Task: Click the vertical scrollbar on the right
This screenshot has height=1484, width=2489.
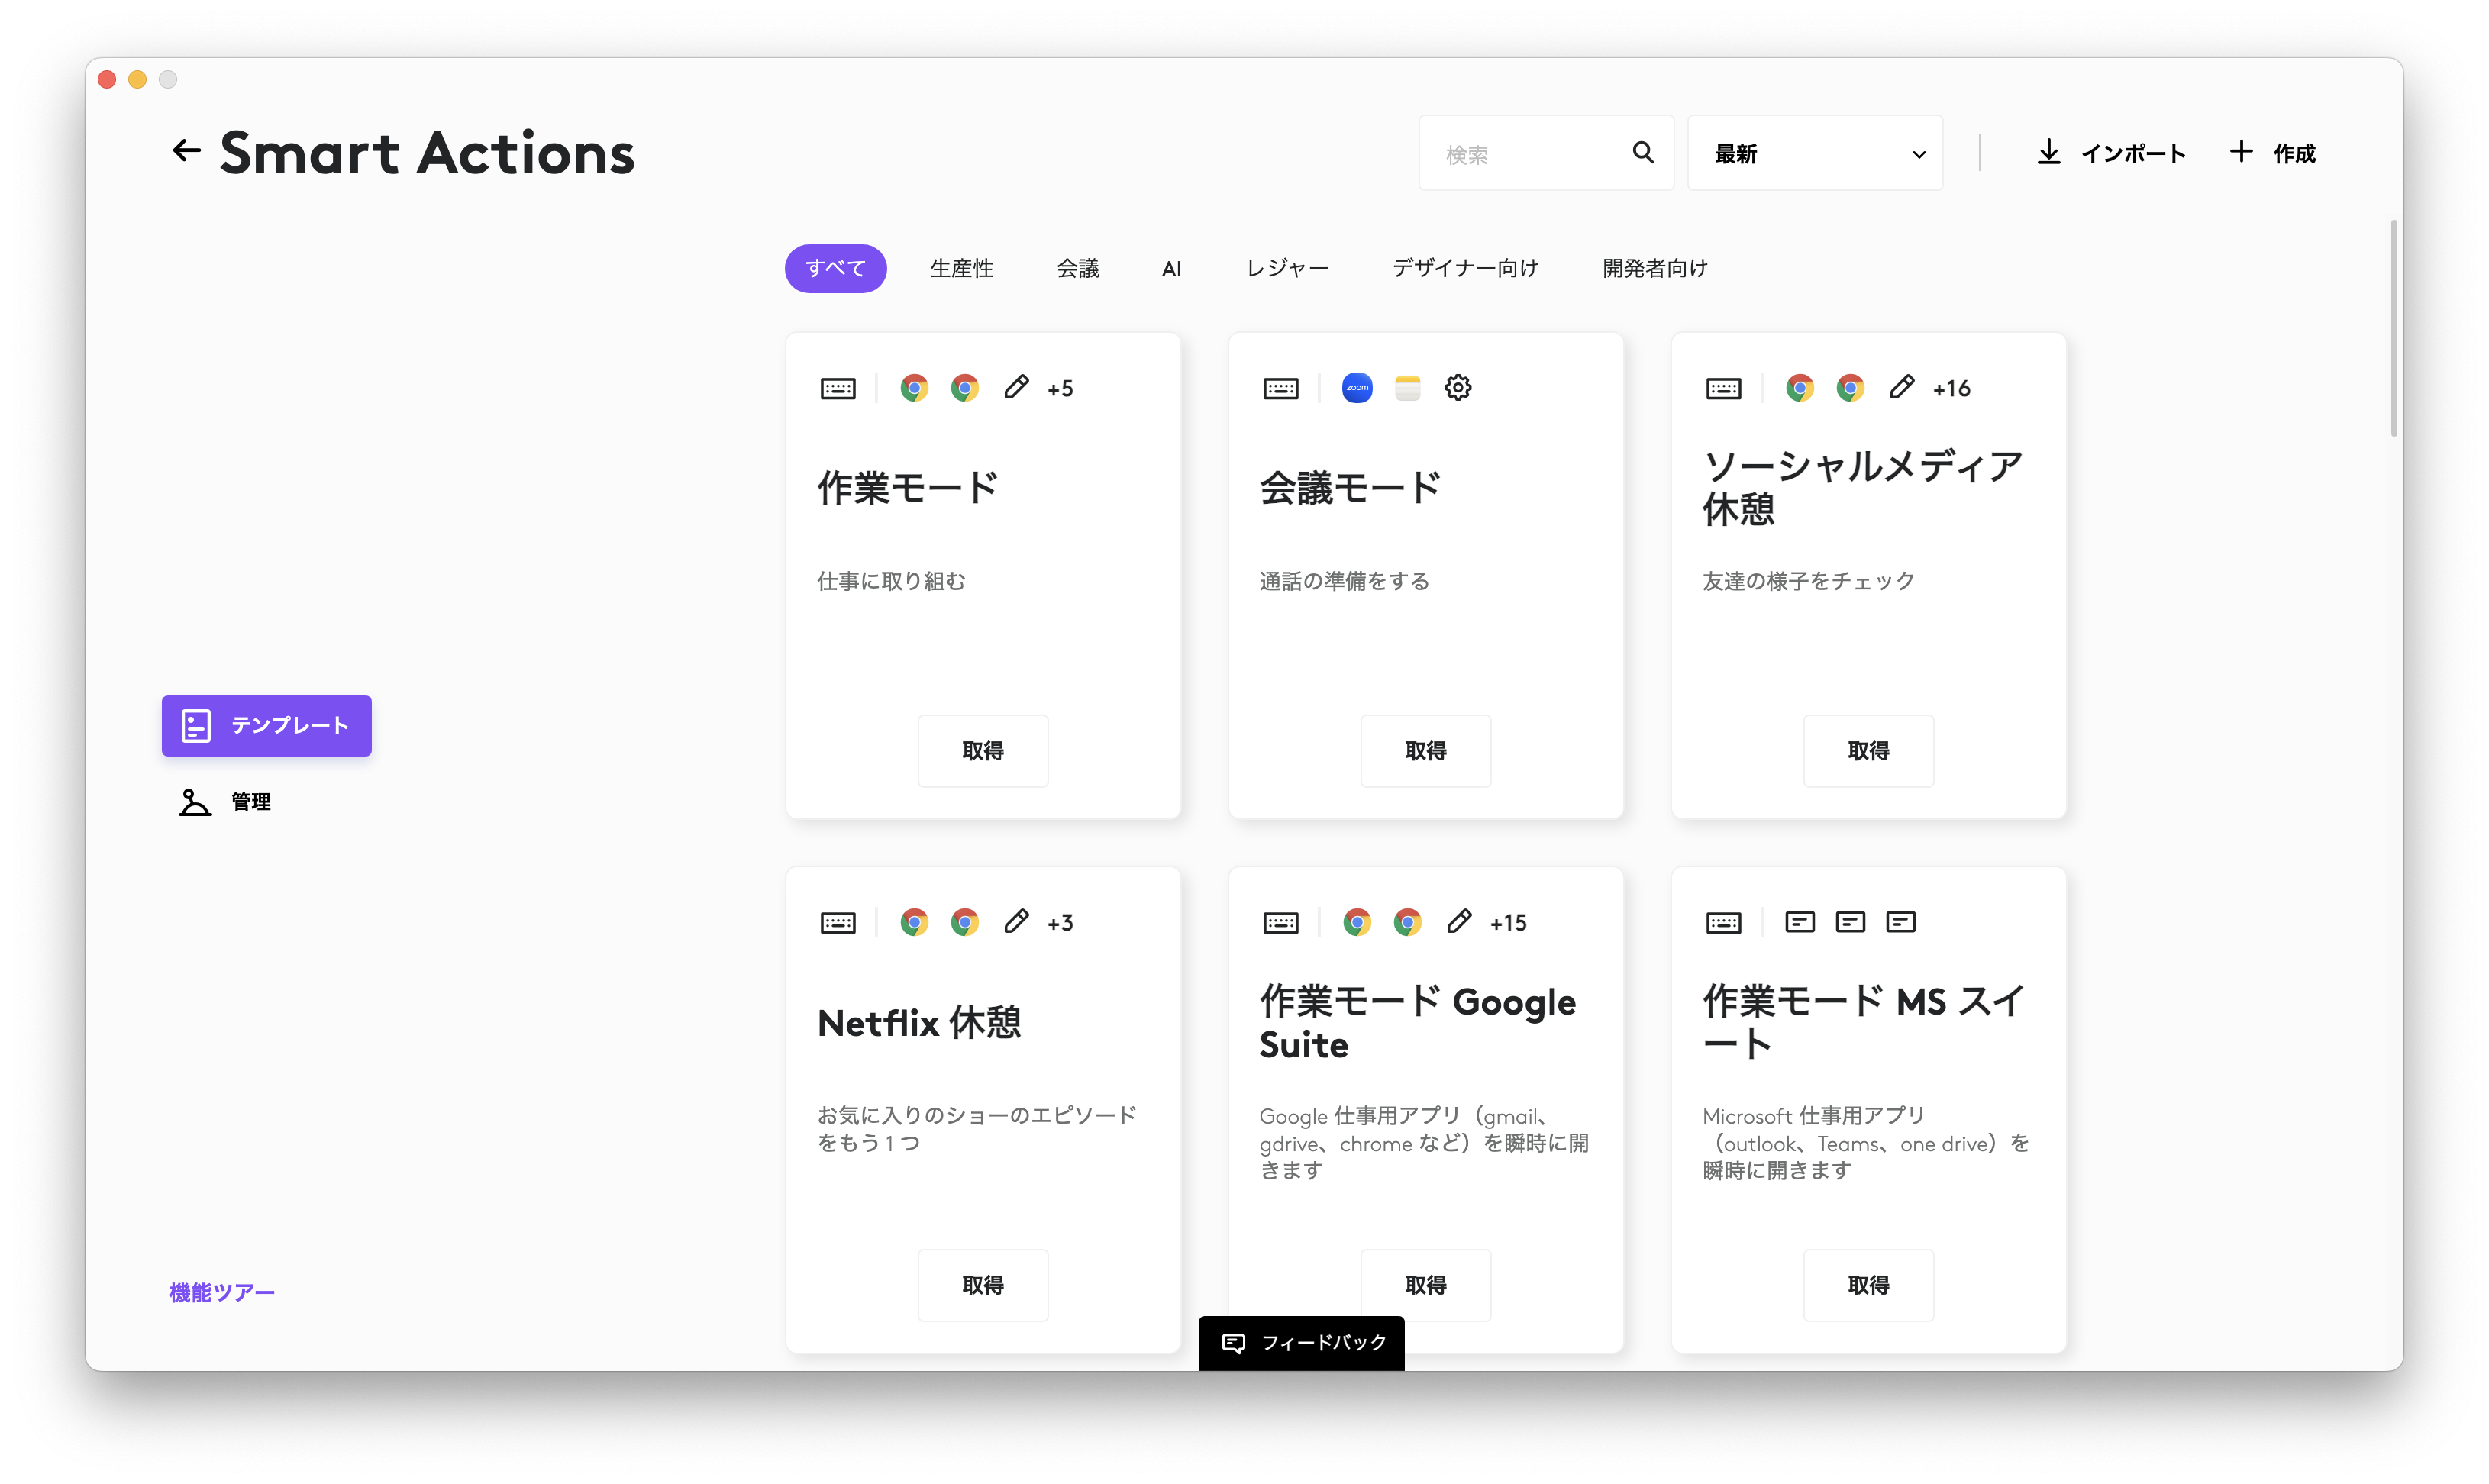Action: point(2393,330)
